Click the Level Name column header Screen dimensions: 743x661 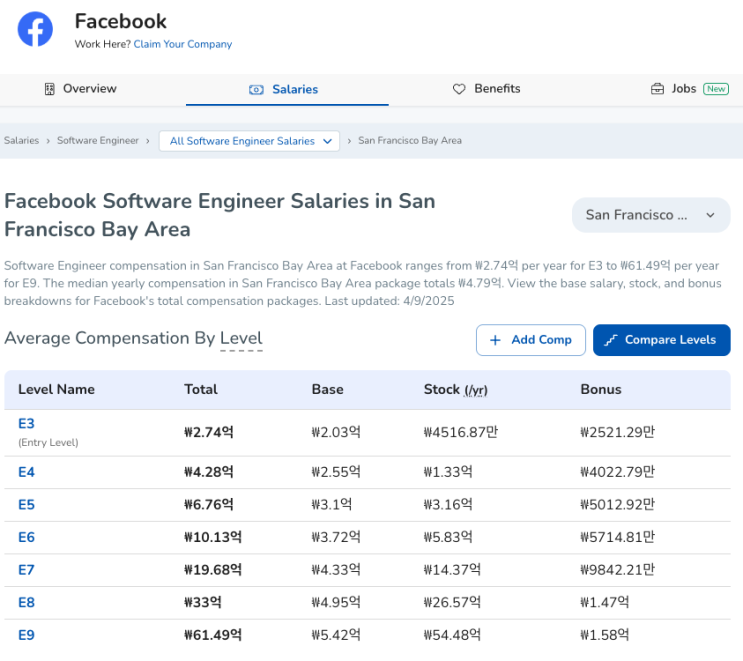56,389
